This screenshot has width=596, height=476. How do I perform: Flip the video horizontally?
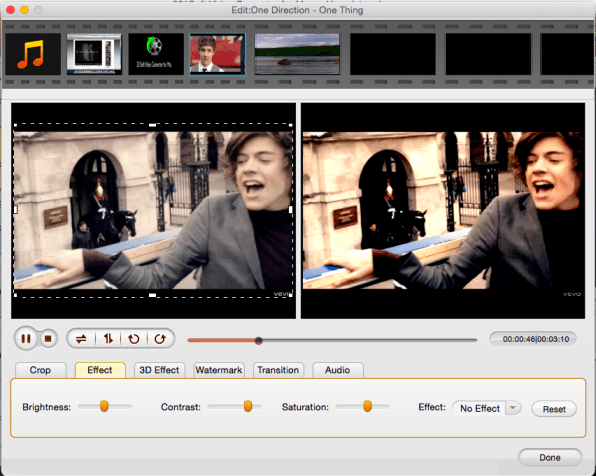[x=81, y=338]
